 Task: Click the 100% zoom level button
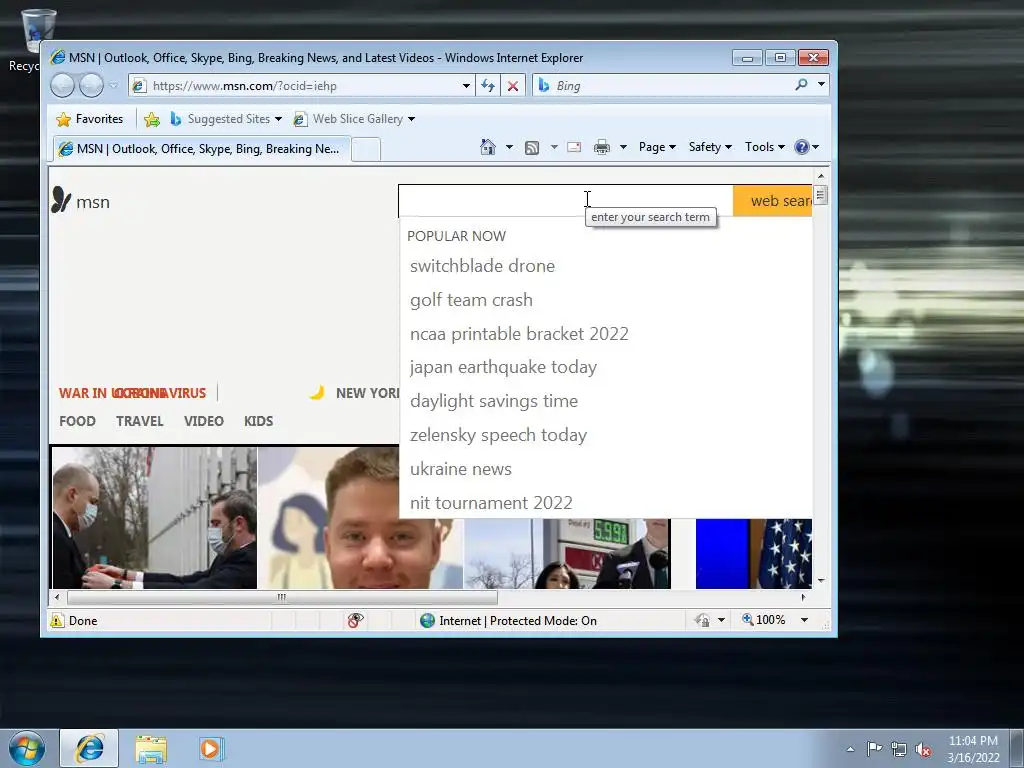pyautogui.click(x=763, y=620)
